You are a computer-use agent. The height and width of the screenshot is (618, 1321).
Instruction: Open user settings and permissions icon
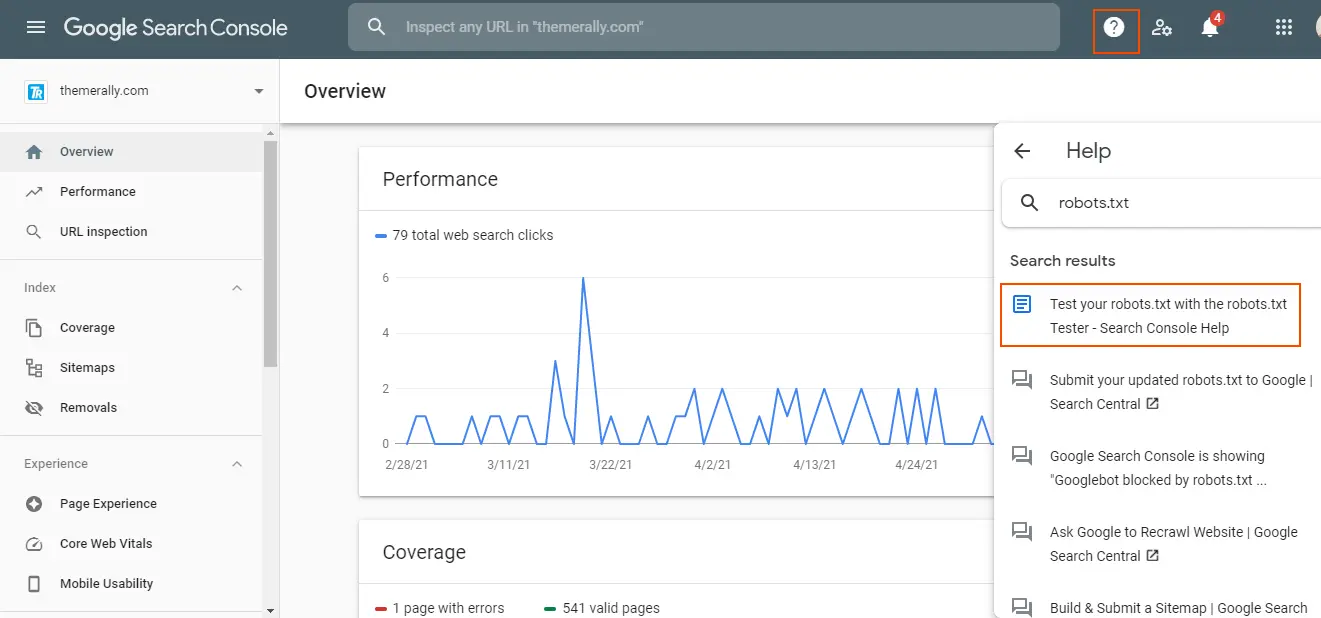[x=1162, y=27]
